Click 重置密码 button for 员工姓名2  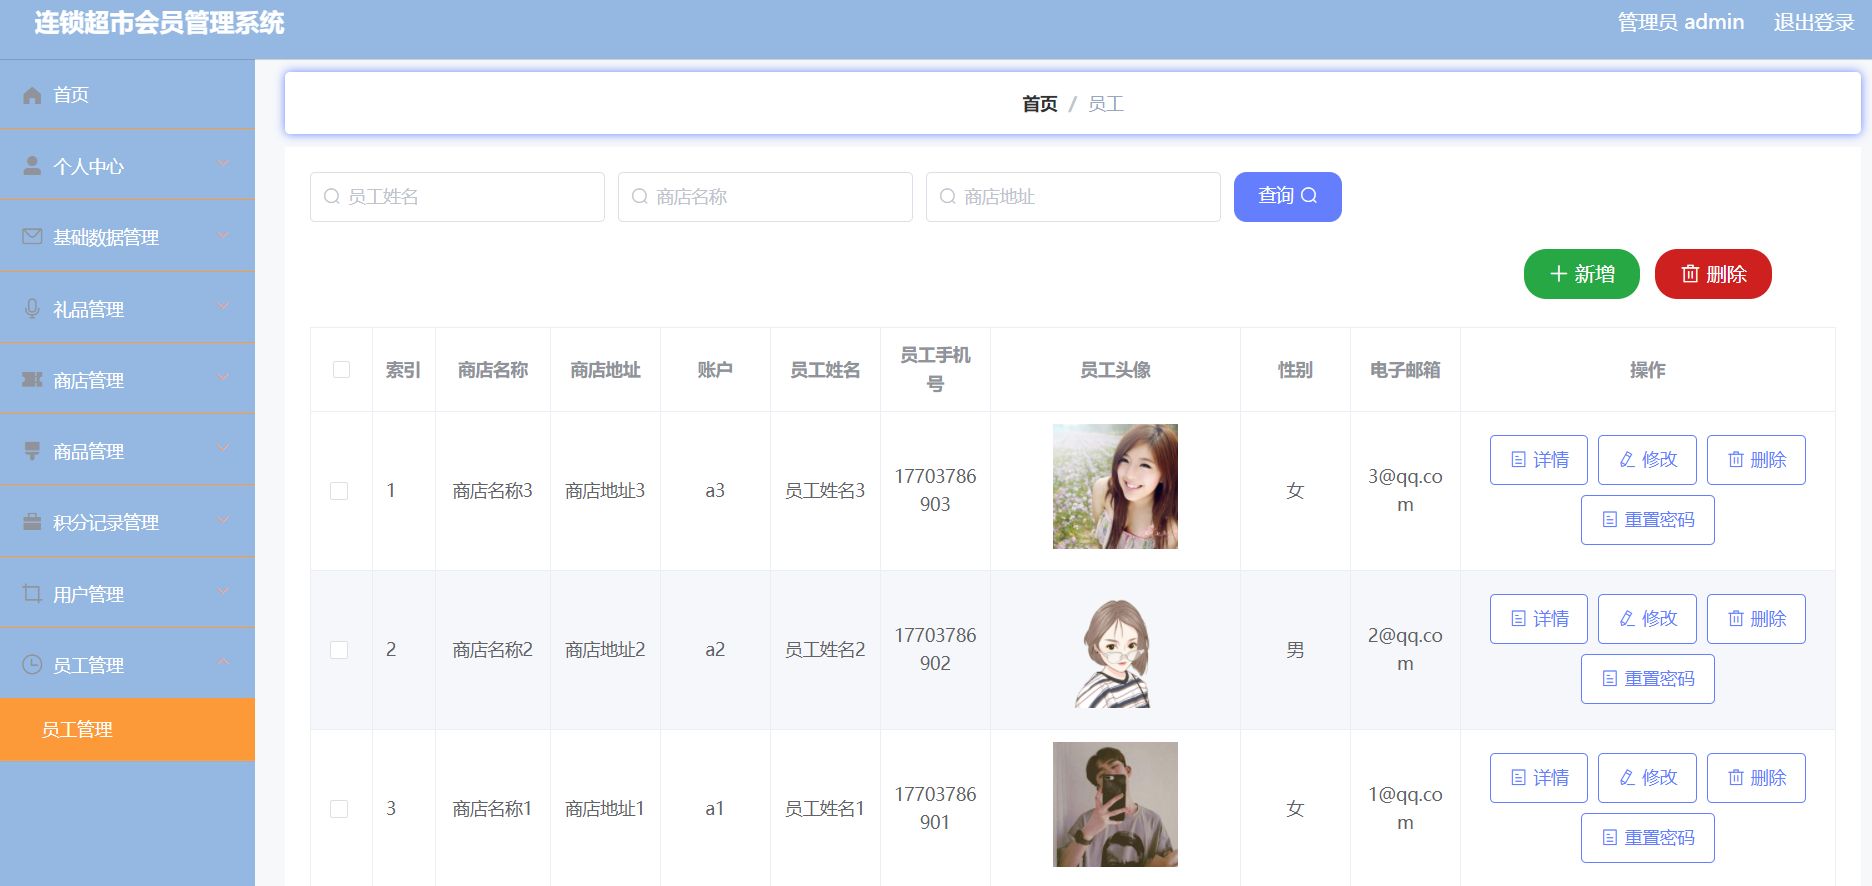tap(1647, 679)
